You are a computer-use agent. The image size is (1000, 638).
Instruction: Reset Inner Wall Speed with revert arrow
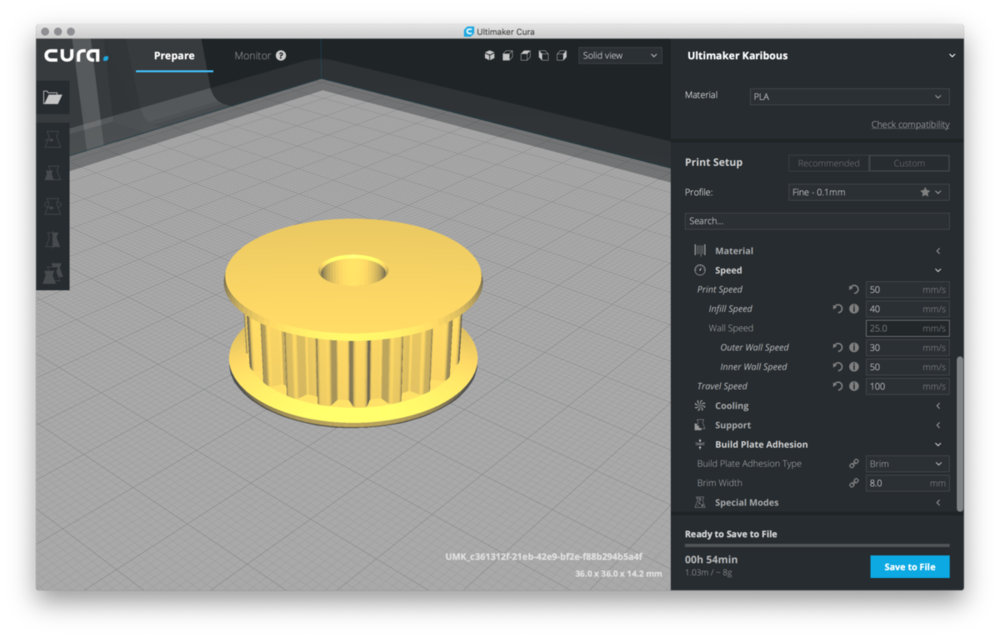(x=837, y=367)
